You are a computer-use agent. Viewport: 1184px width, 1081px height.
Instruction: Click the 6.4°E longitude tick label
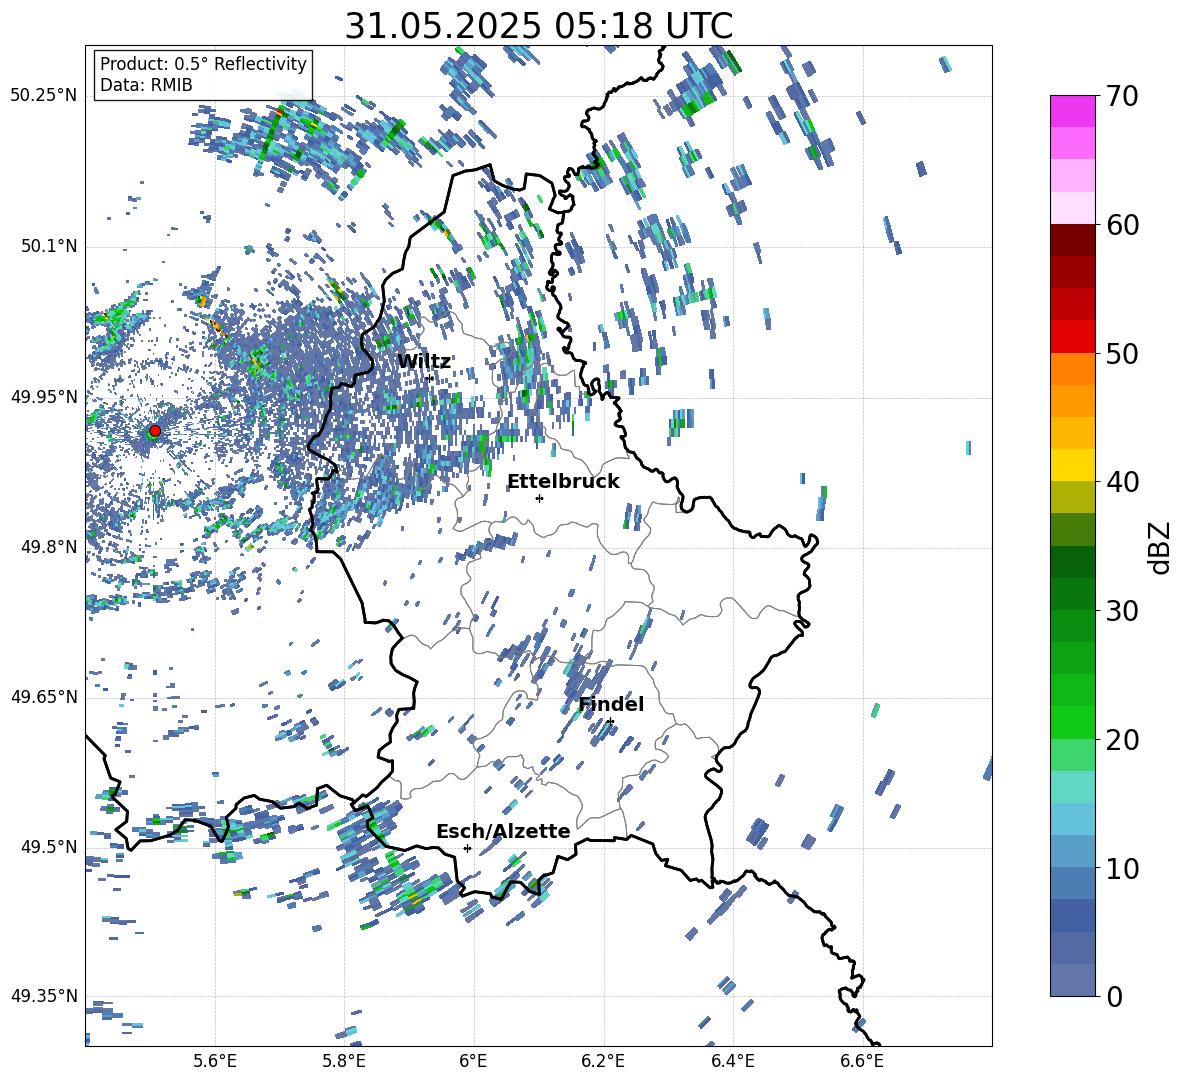click(x=733, y=1061)
